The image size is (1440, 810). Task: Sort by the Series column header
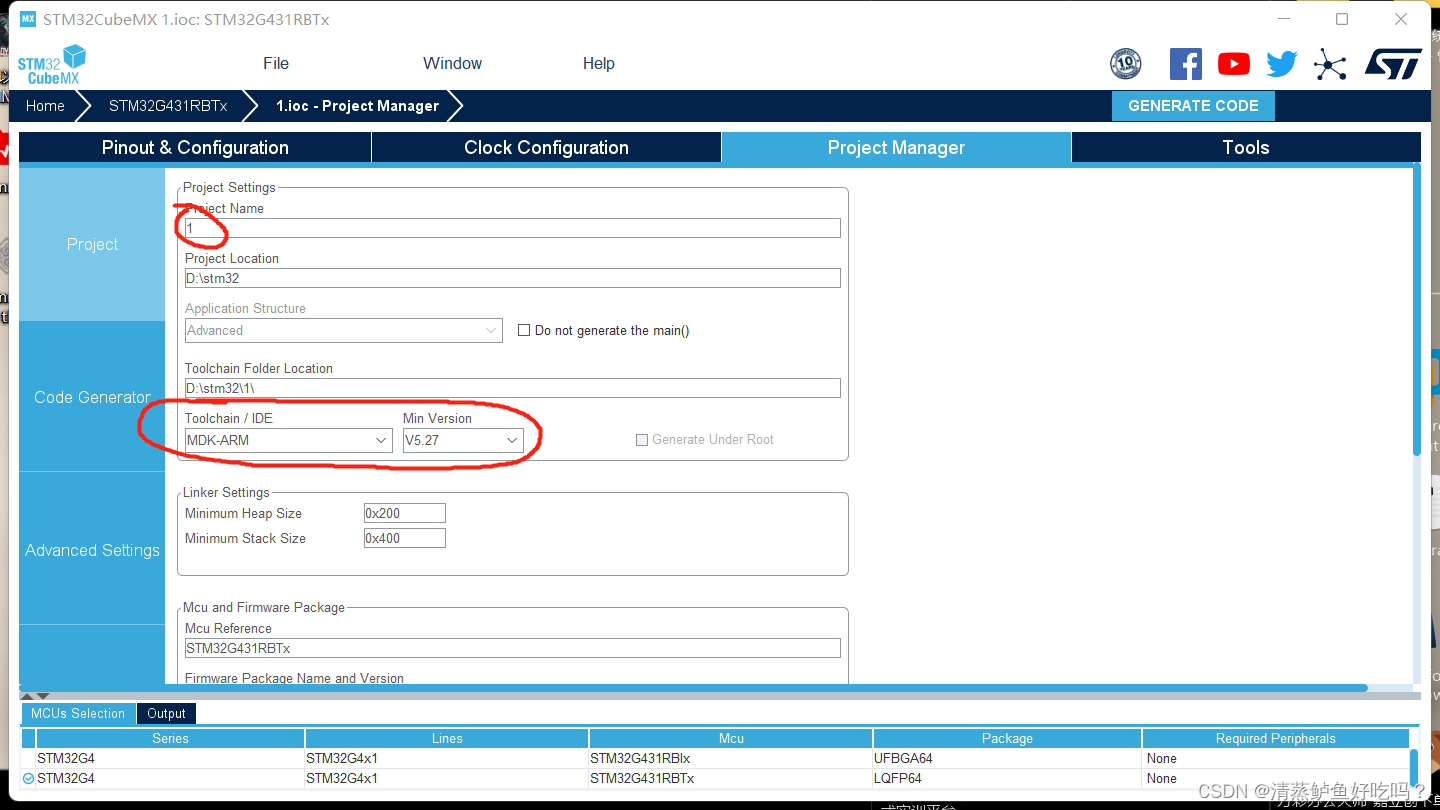(170, 738)
